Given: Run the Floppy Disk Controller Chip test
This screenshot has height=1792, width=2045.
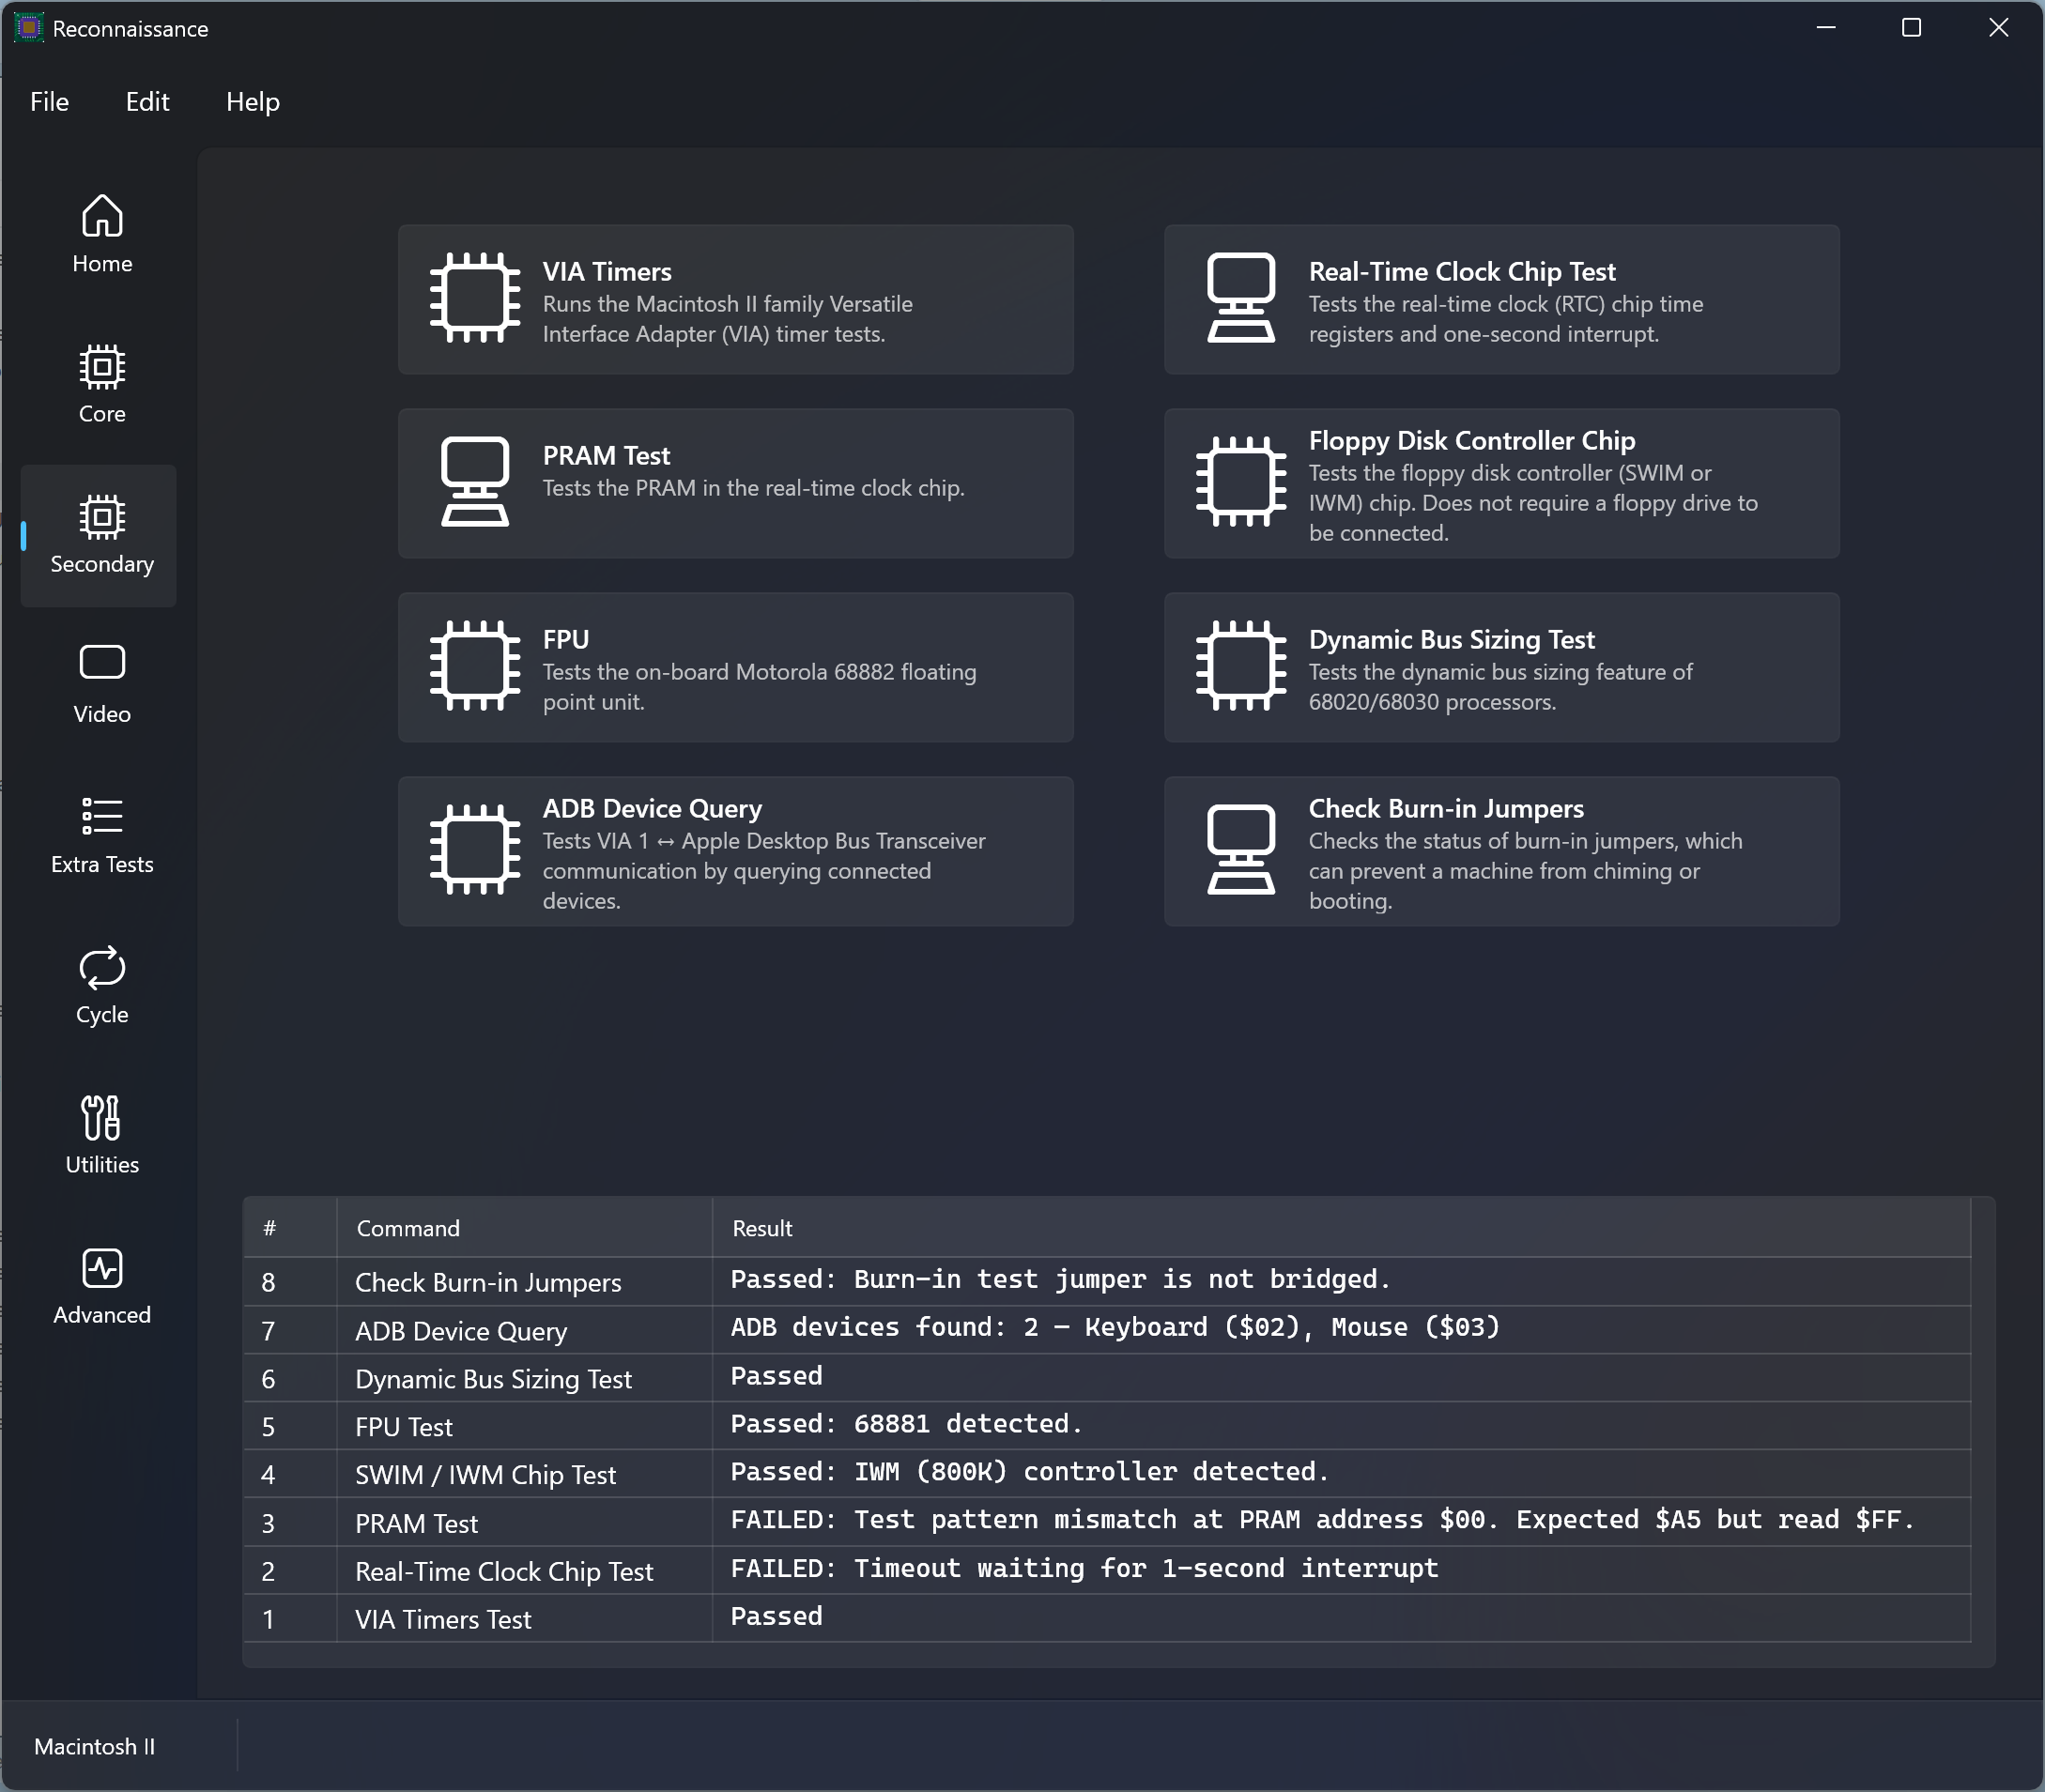Looking at the screenshot, I should coord(1501,483).
